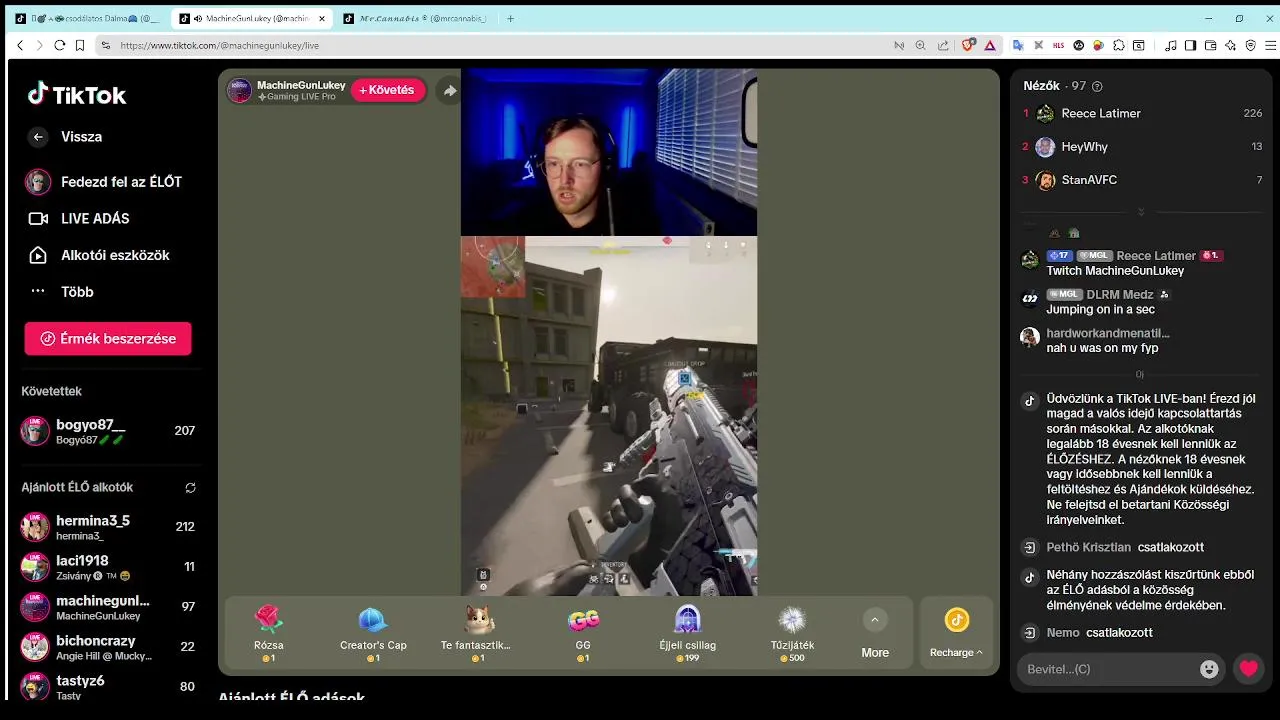This screenshot has height=720, width=1280.
Task: Send the Rózsa gift
Action: [x=269, y=632]
